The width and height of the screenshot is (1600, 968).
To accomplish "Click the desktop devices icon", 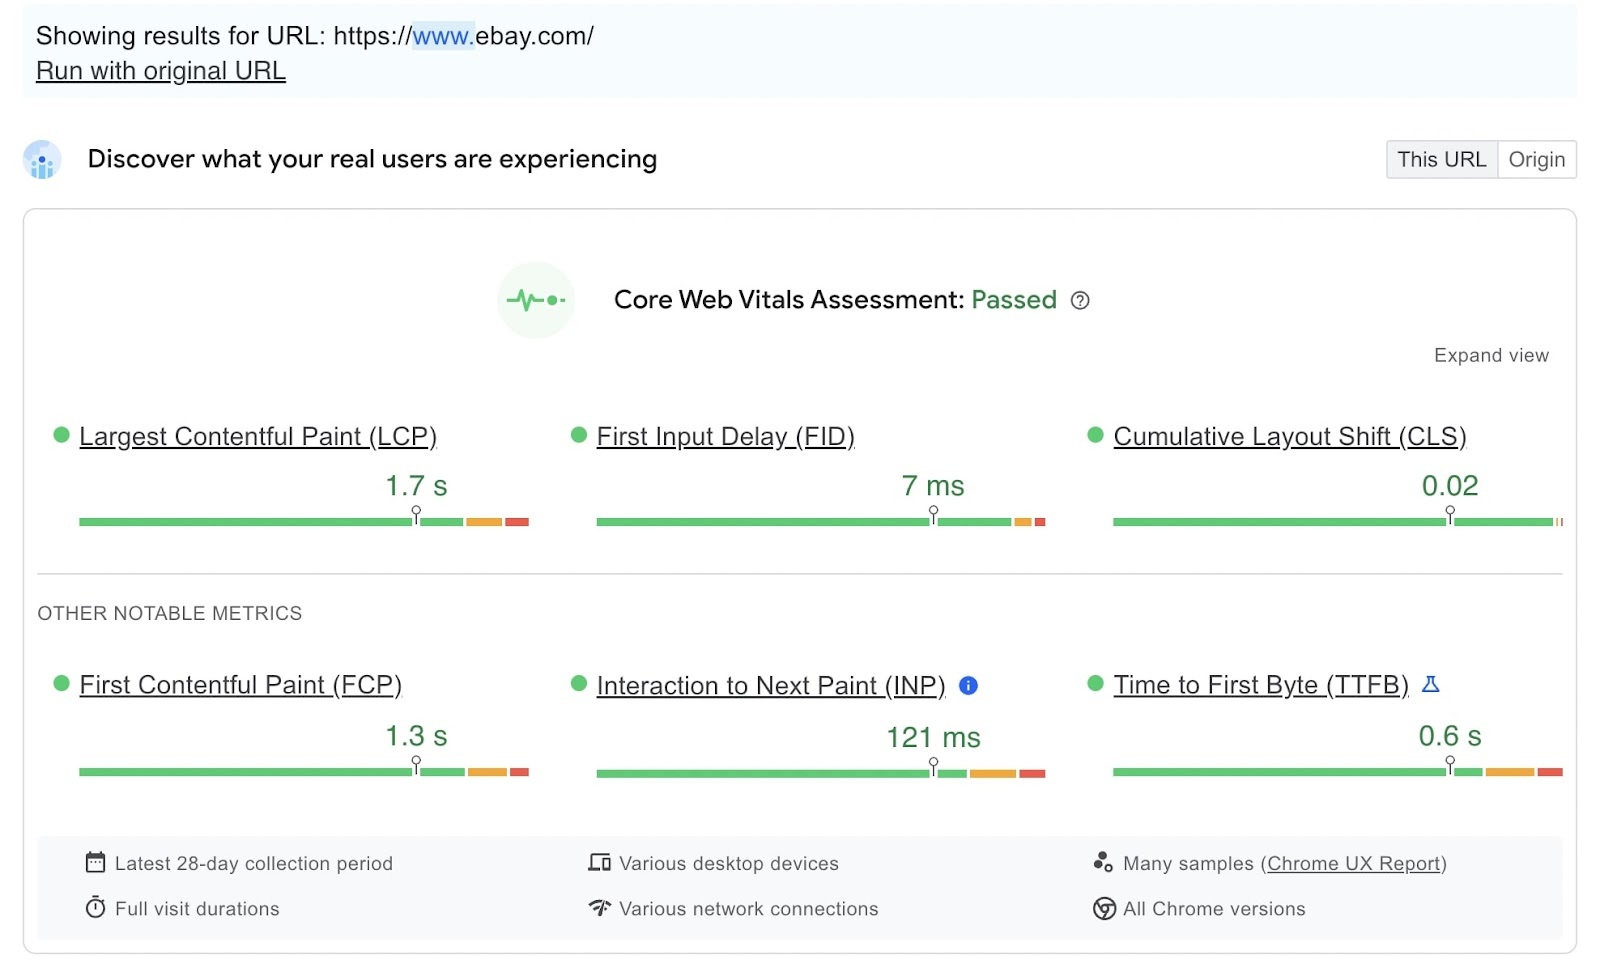I will 599,862.
